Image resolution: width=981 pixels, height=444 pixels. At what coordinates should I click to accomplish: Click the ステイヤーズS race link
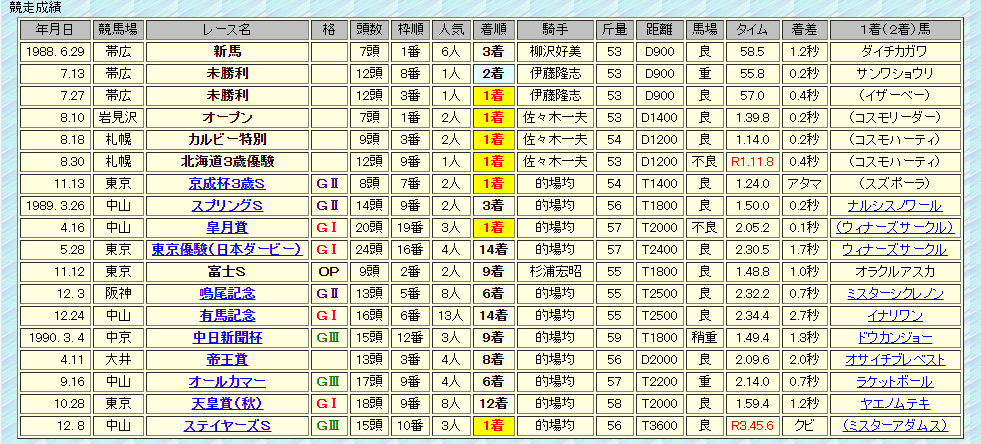pos(226,425)
